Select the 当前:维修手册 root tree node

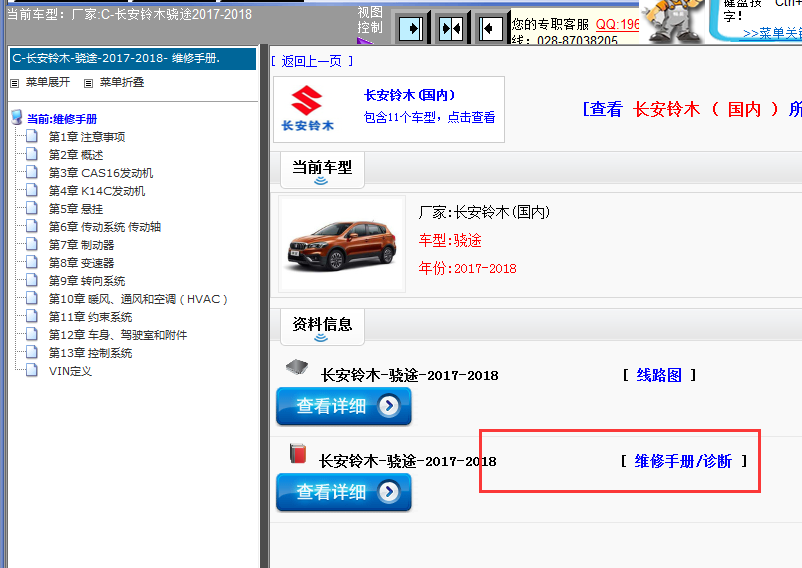coord(62,119)
